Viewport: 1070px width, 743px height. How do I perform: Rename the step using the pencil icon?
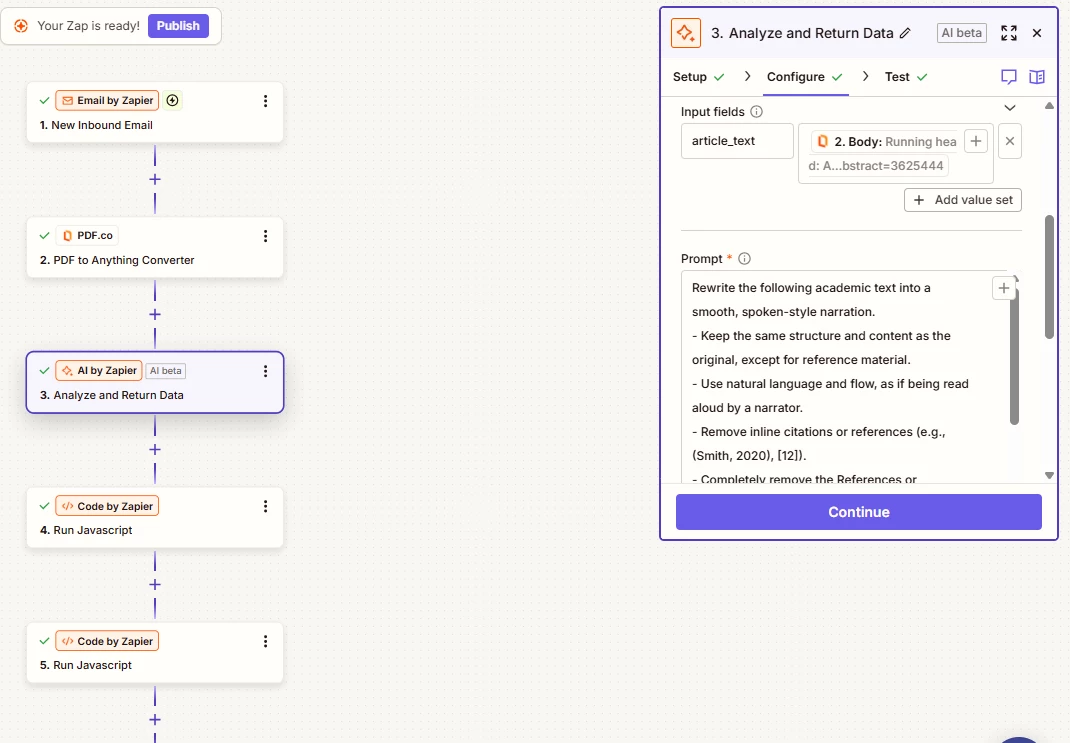pos(906,33)
